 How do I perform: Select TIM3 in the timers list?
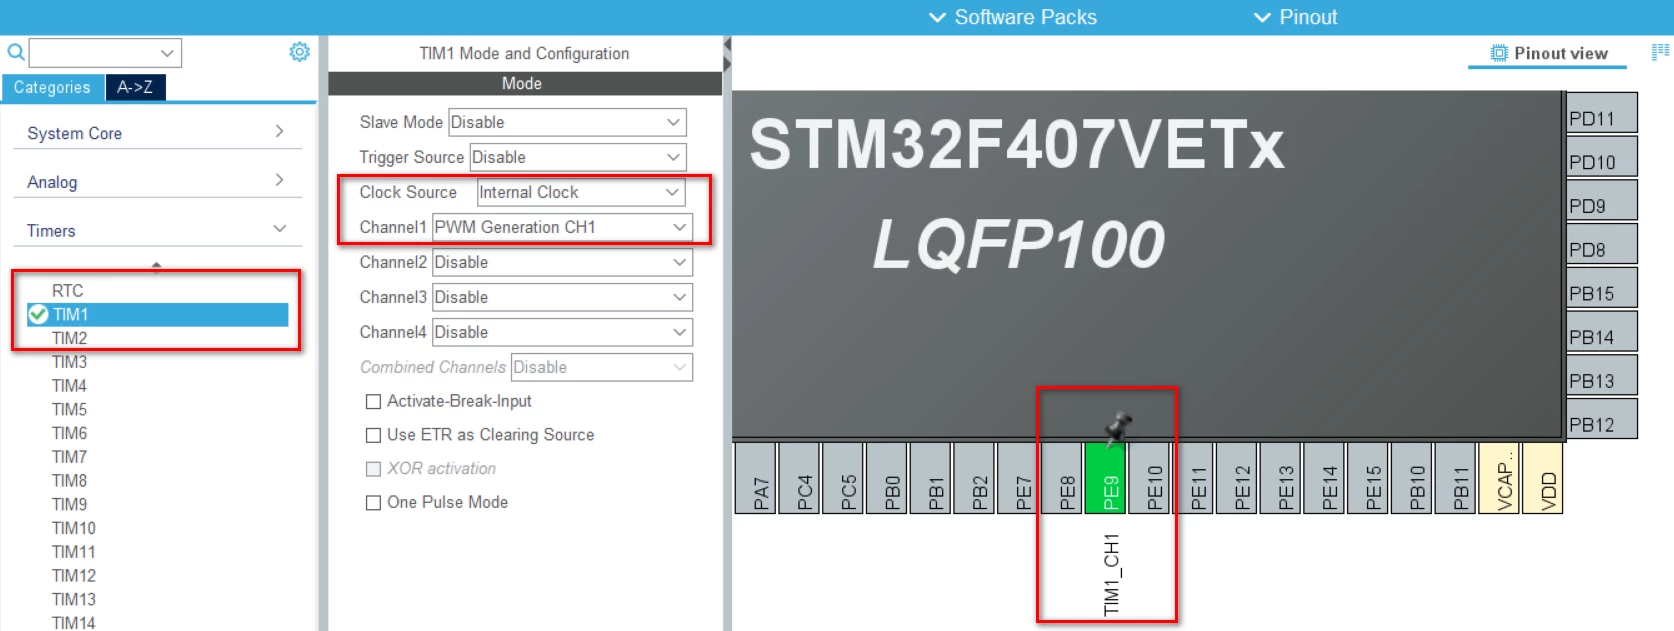(x=70, y=362)
